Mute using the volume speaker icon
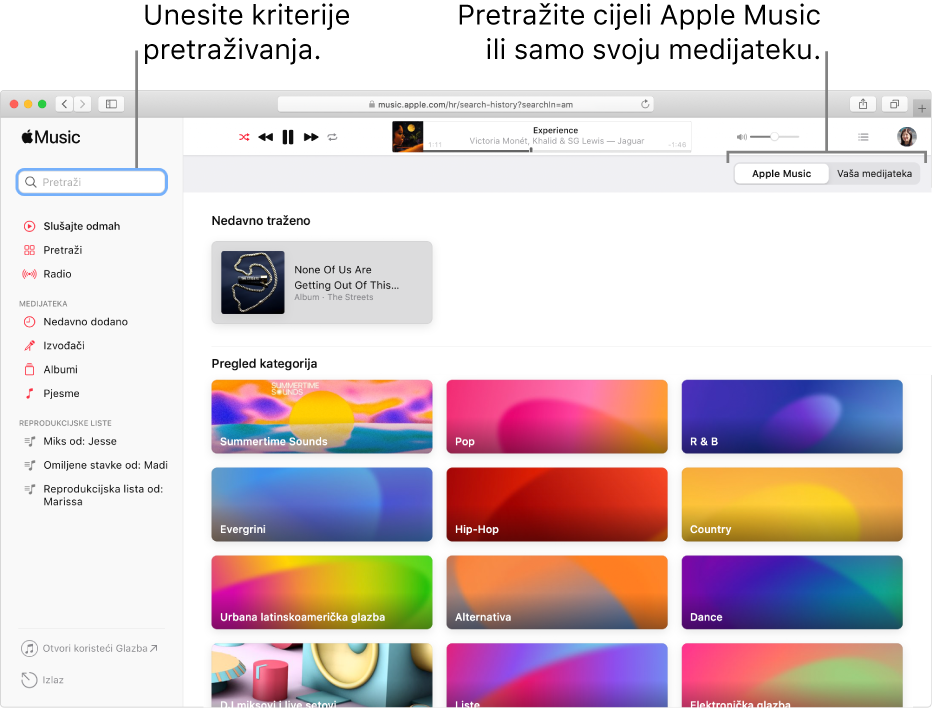The image size is (934, 708). point(742,137)
